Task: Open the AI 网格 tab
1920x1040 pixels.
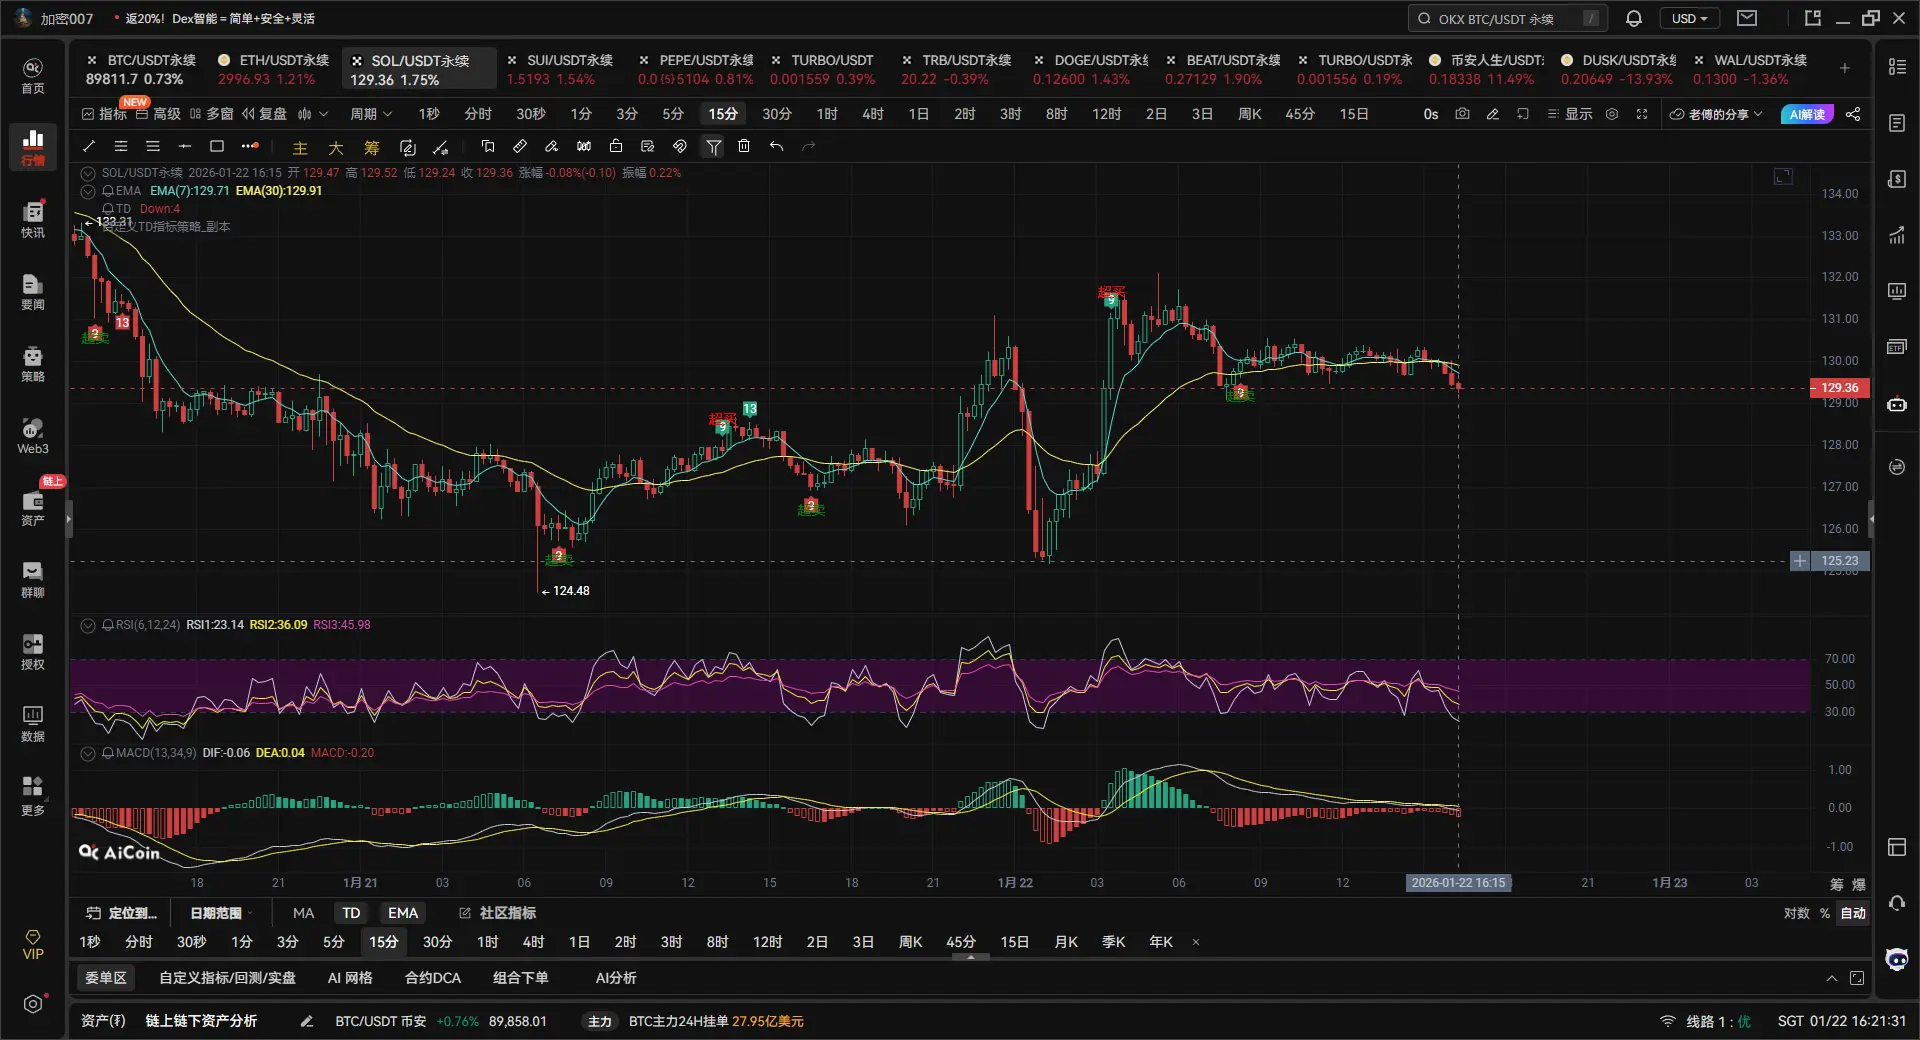Action: (350, 978)
